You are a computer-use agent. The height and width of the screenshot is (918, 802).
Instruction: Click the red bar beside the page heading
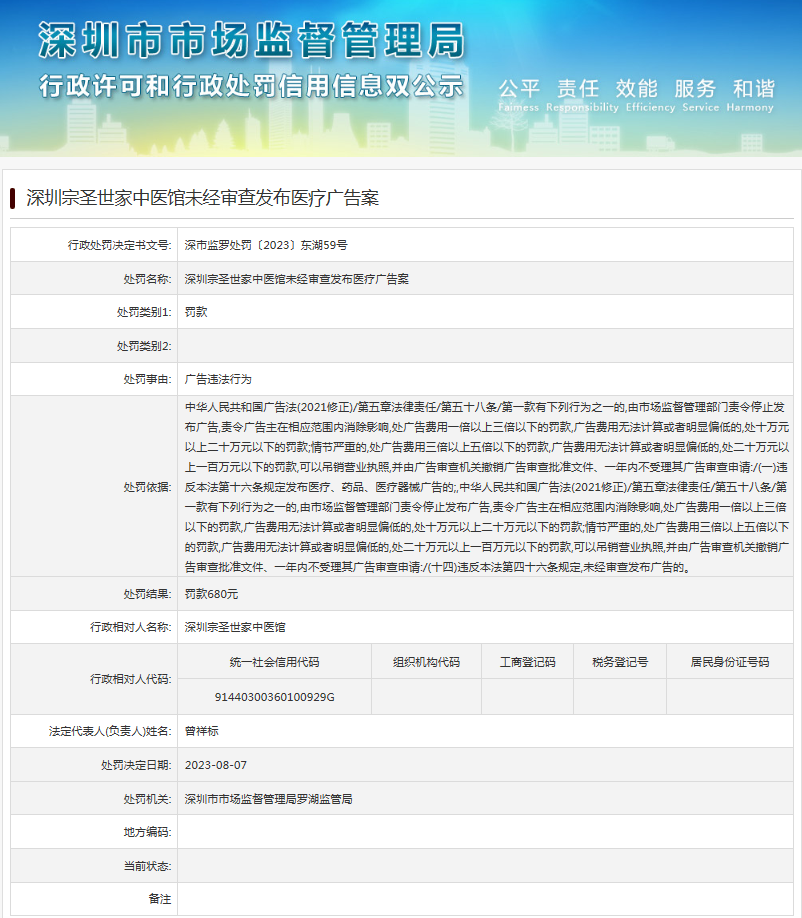tap(13, 198)
